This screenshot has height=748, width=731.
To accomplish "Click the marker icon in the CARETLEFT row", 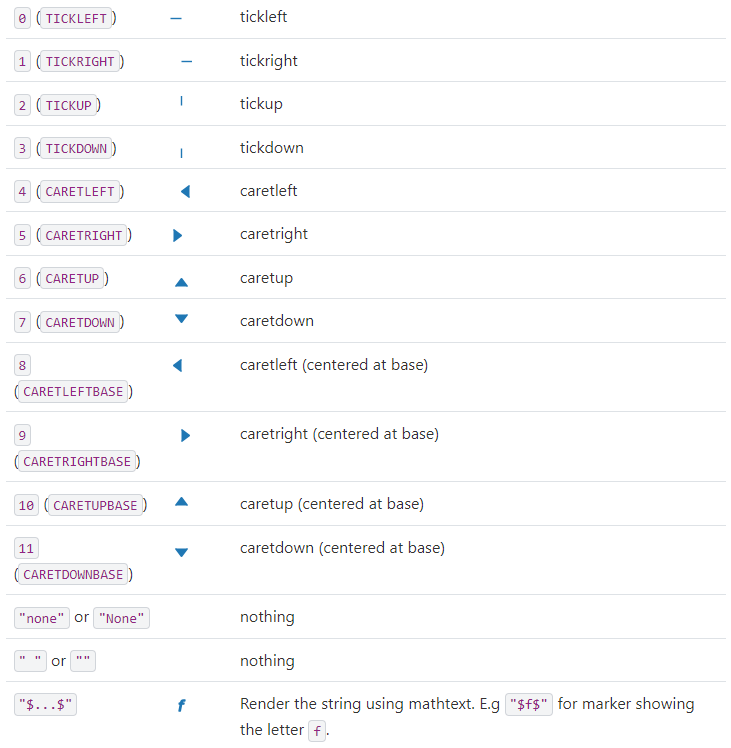I will coord(185,191).
